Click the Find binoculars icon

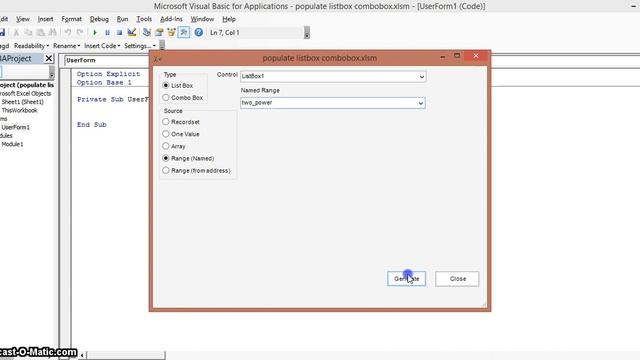point(53,32)
